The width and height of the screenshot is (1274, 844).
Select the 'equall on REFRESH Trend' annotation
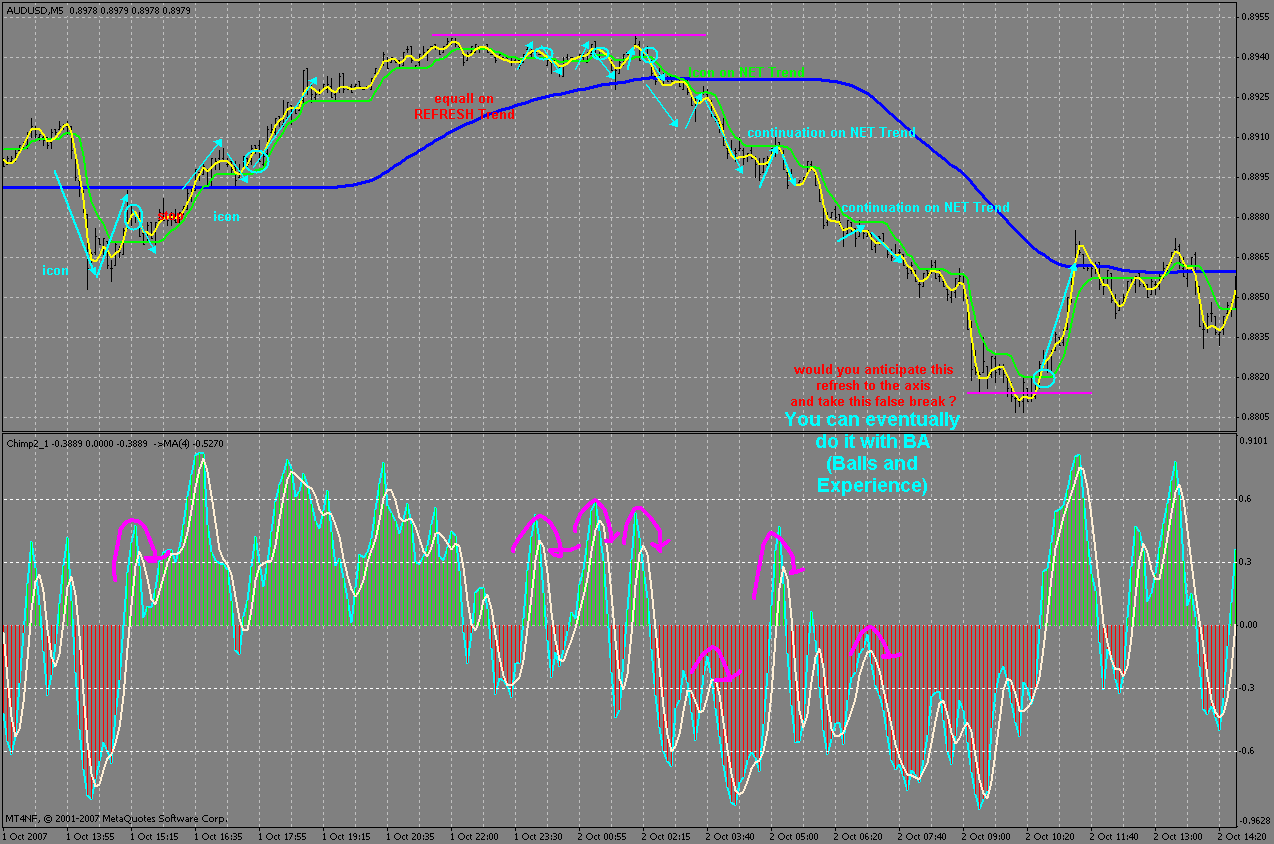pos(465,107)
